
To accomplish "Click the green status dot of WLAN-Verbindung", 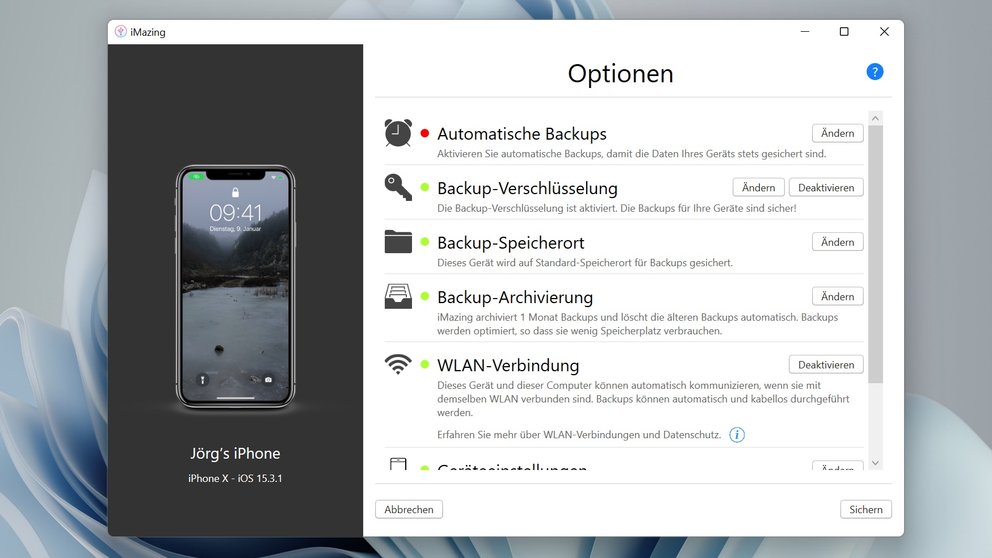I will click(x=425, y=364).
